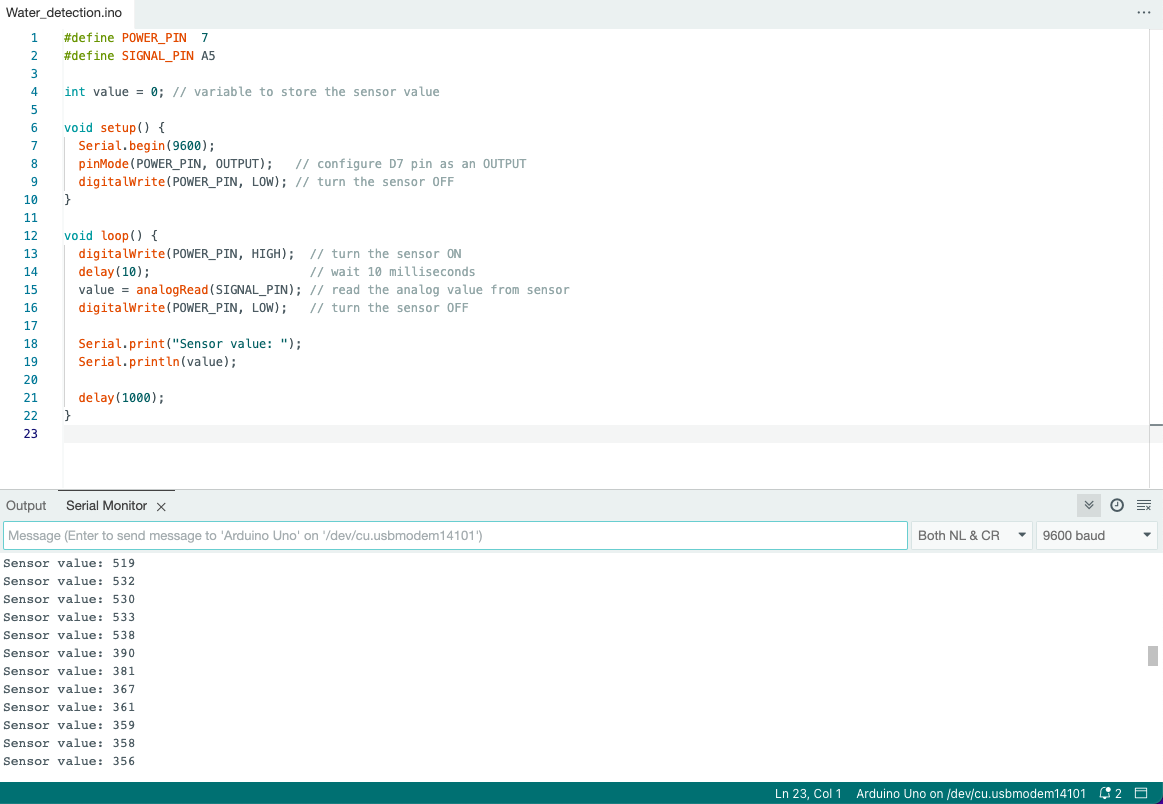Viewport: 1163px width, 804px height.
Task: Toggle timestamps in the Serial Monitor
Action: [x=1117, y=505]
